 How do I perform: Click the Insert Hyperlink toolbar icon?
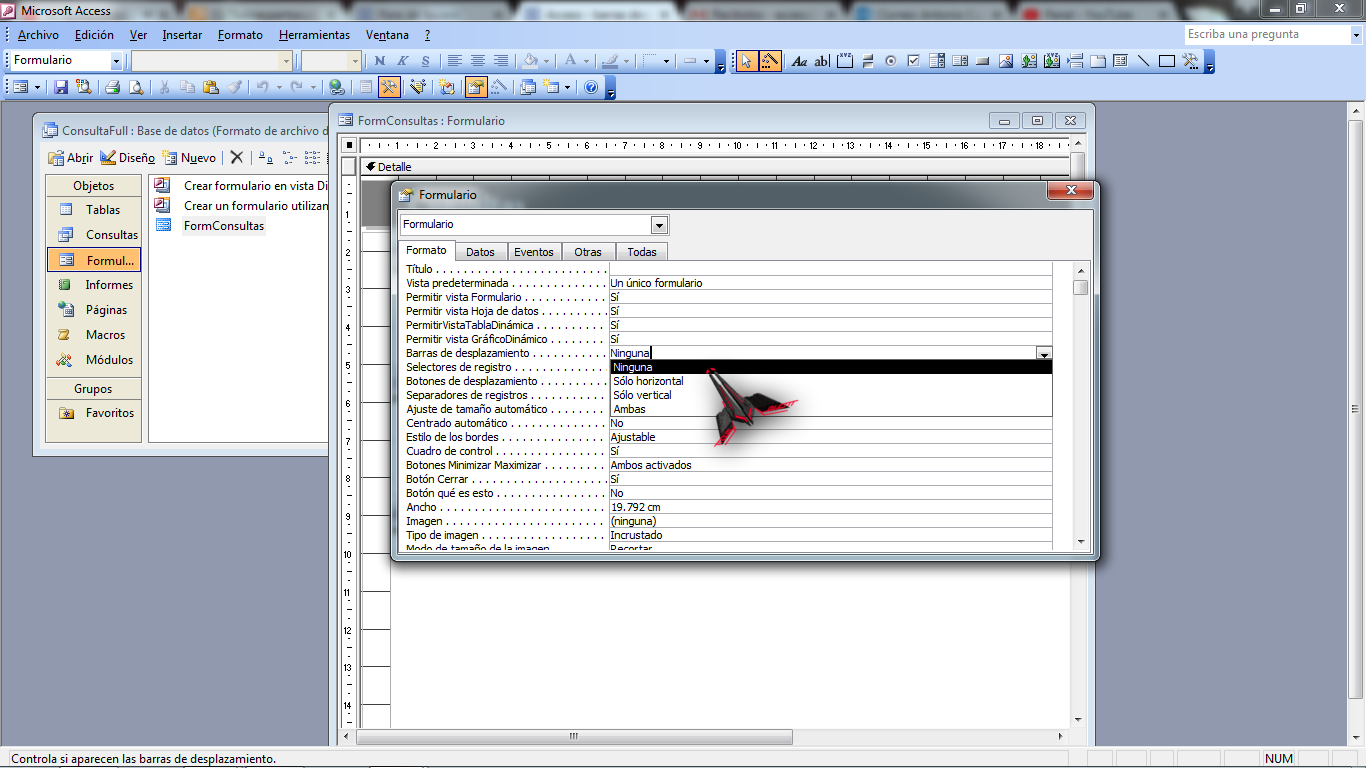coord(337,87)
